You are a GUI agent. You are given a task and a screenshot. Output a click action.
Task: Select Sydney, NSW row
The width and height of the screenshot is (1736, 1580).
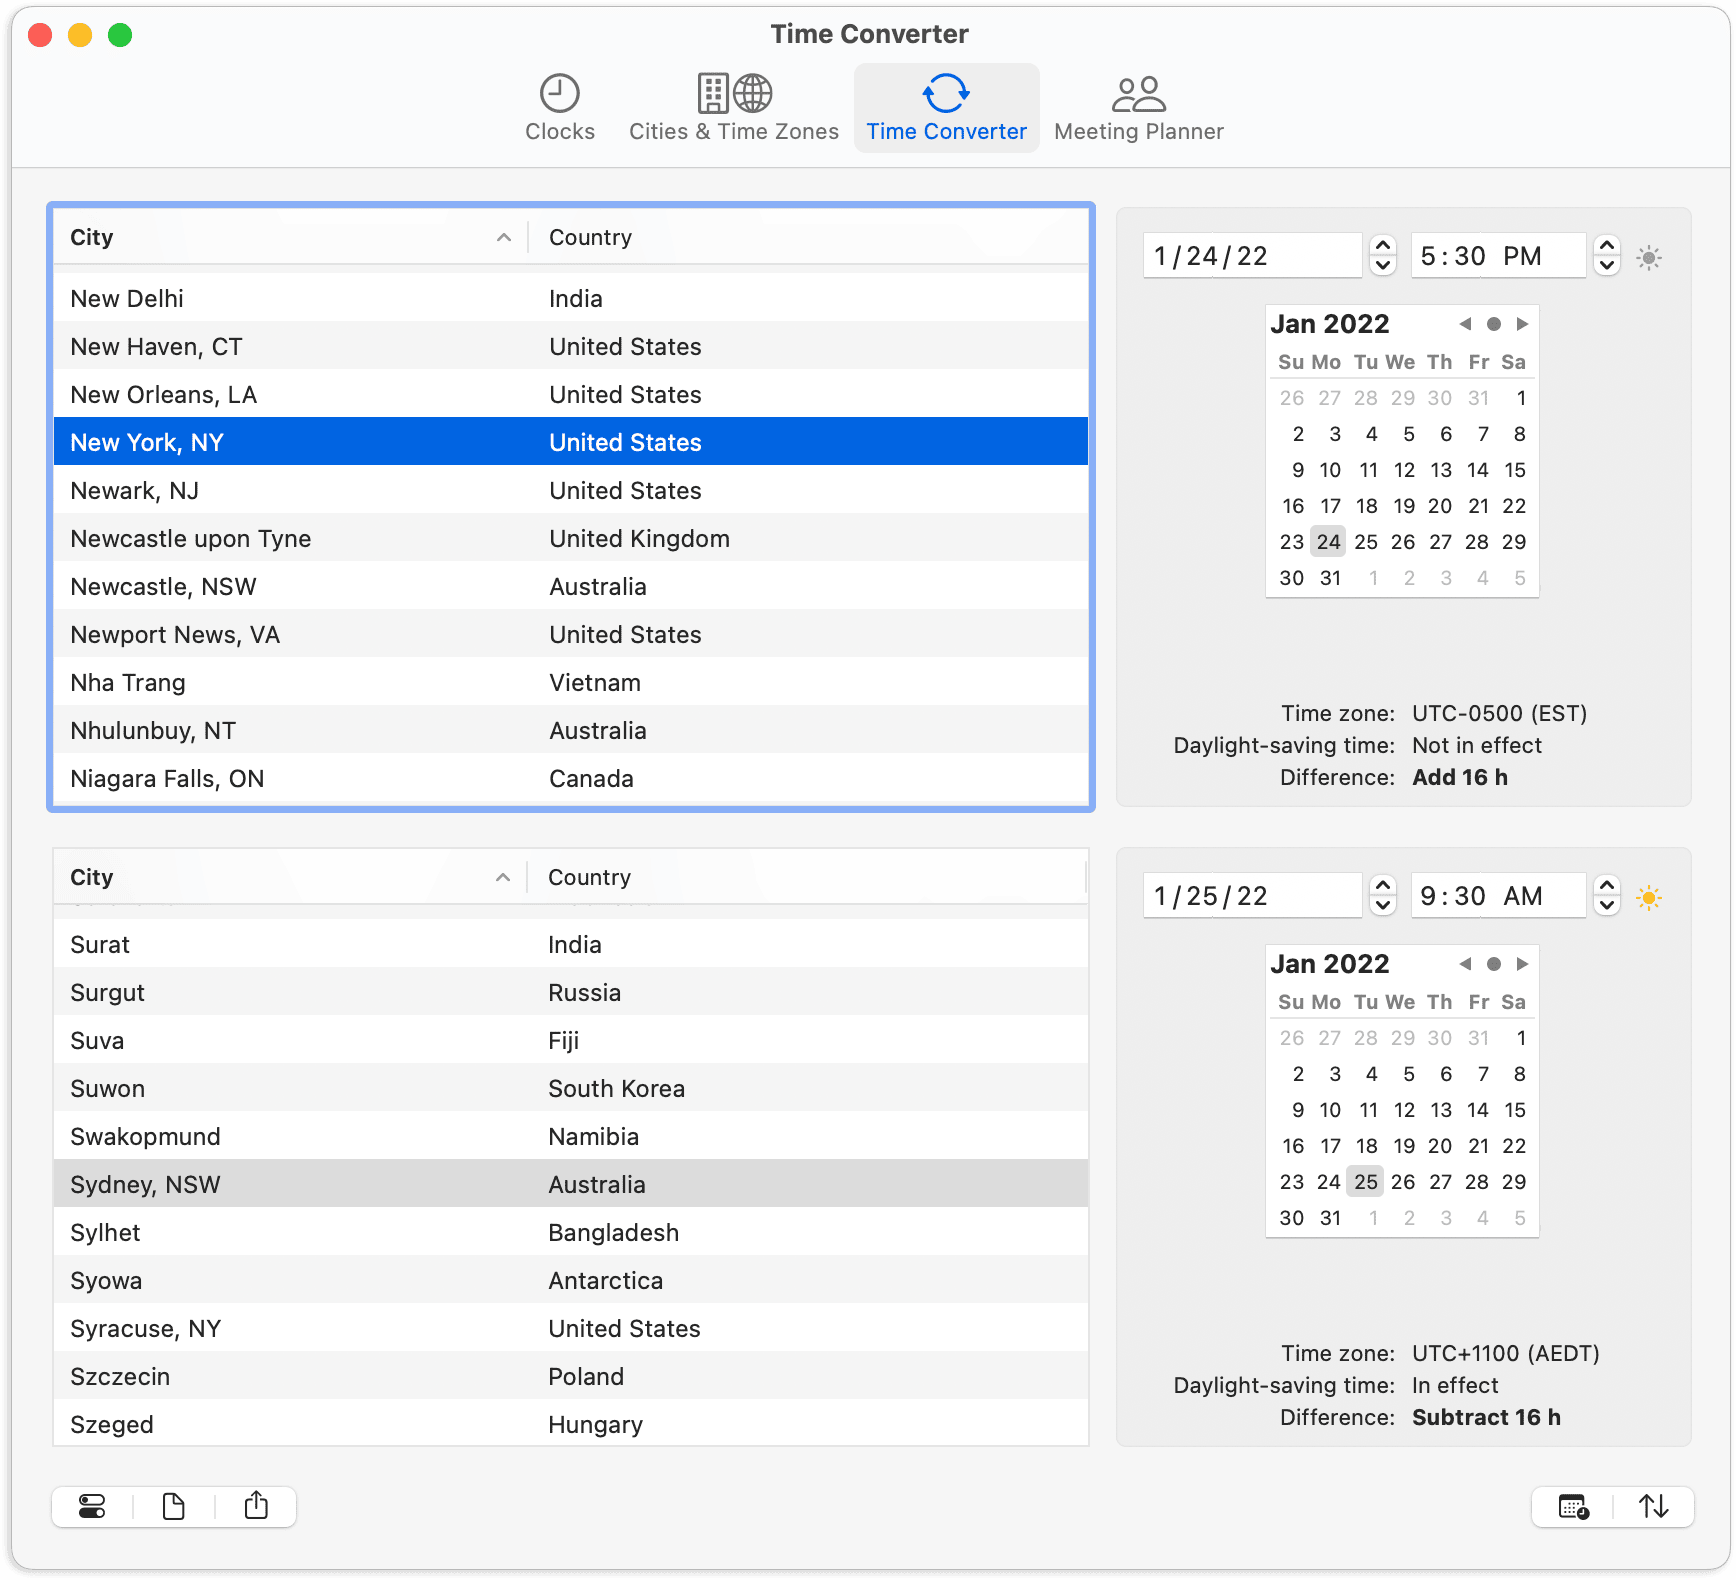(x=571, y=1184)
